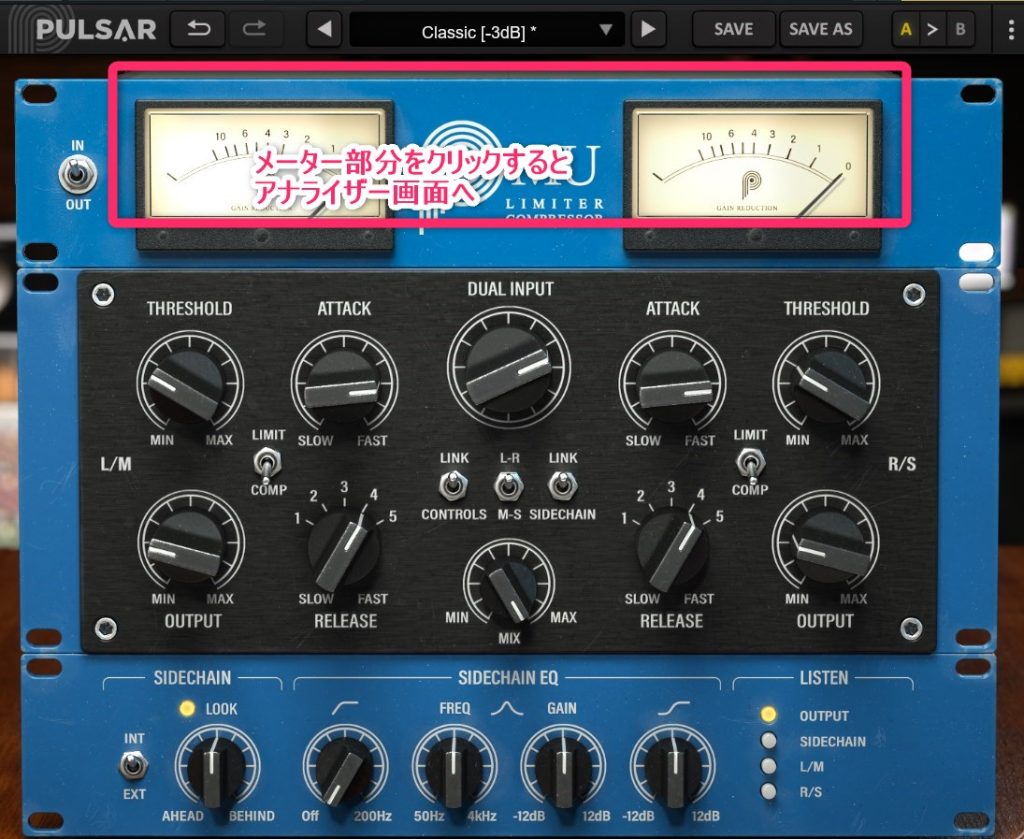Viewport: 1024px width, 839px height.
Task: Toggle the IN/OUT bypass switch
Action: point(77,176)
